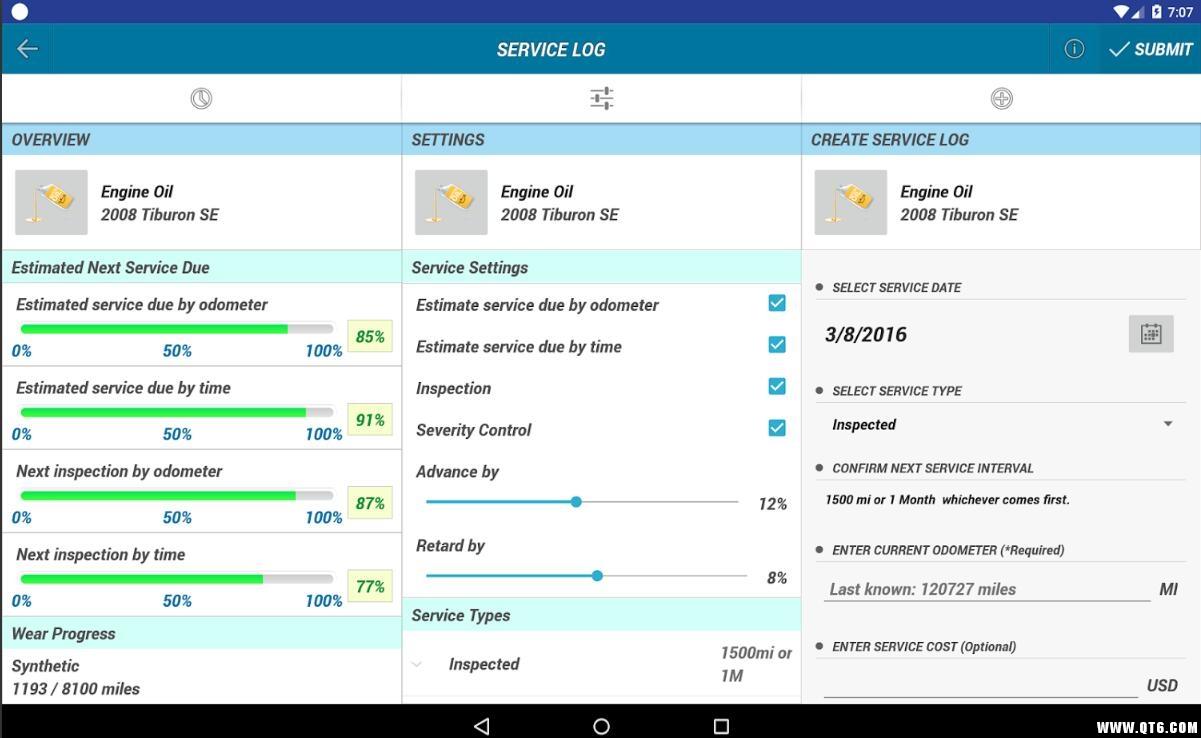This screenshot has width=1201, height=738.
Task: Open the service date calendar picker
Action: [1150, 334]
